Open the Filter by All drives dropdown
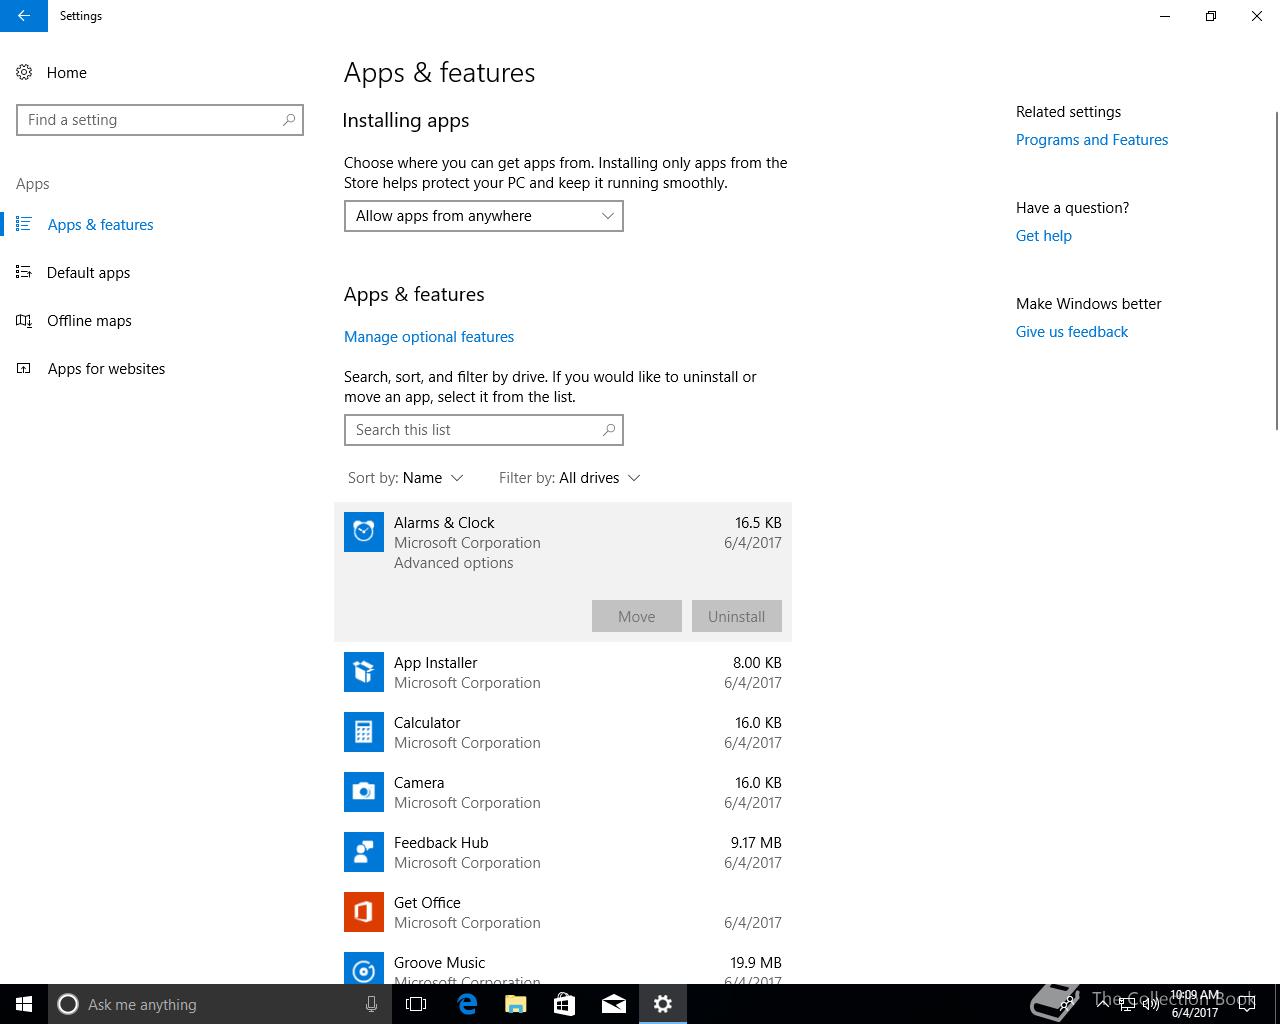 570,478
